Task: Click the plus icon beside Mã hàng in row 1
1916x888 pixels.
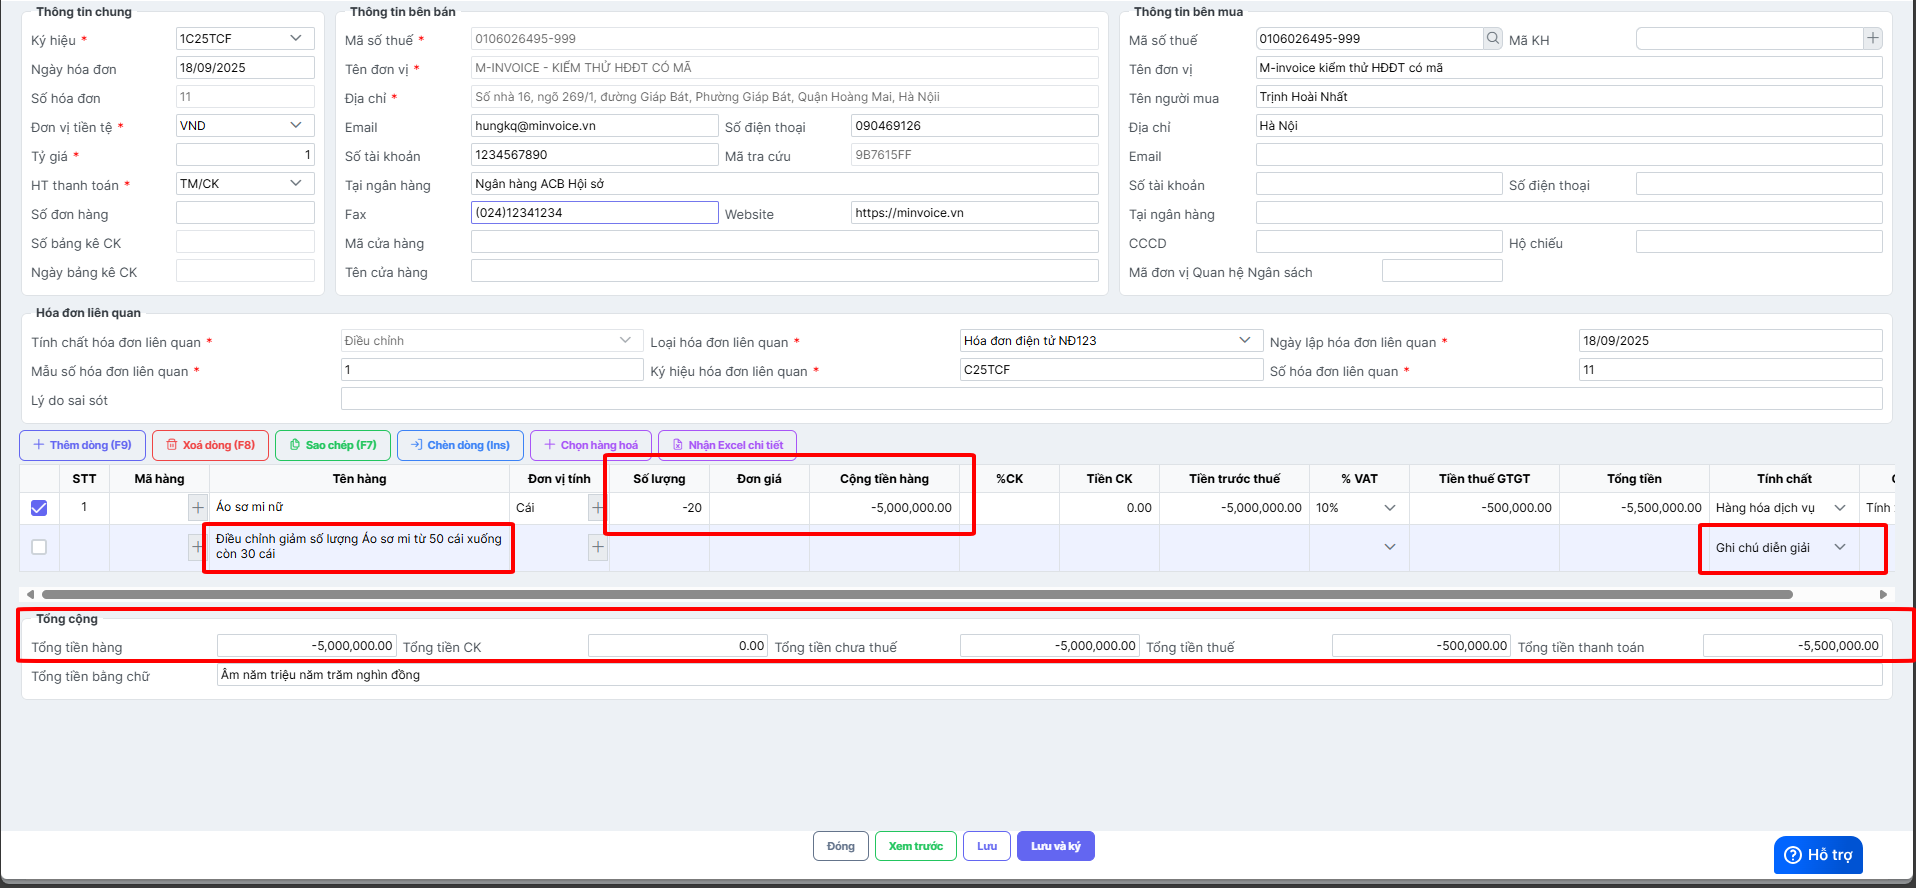Action: tap(197, 508)
